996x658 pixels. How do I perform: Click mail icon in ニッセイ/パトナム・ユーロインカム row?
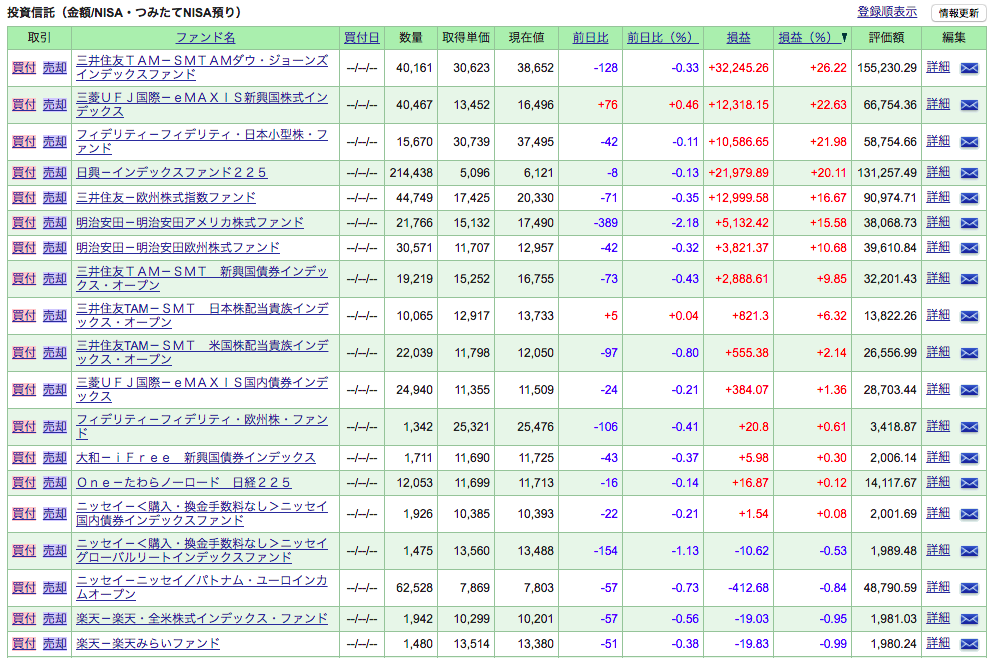[x=969, y=588]
